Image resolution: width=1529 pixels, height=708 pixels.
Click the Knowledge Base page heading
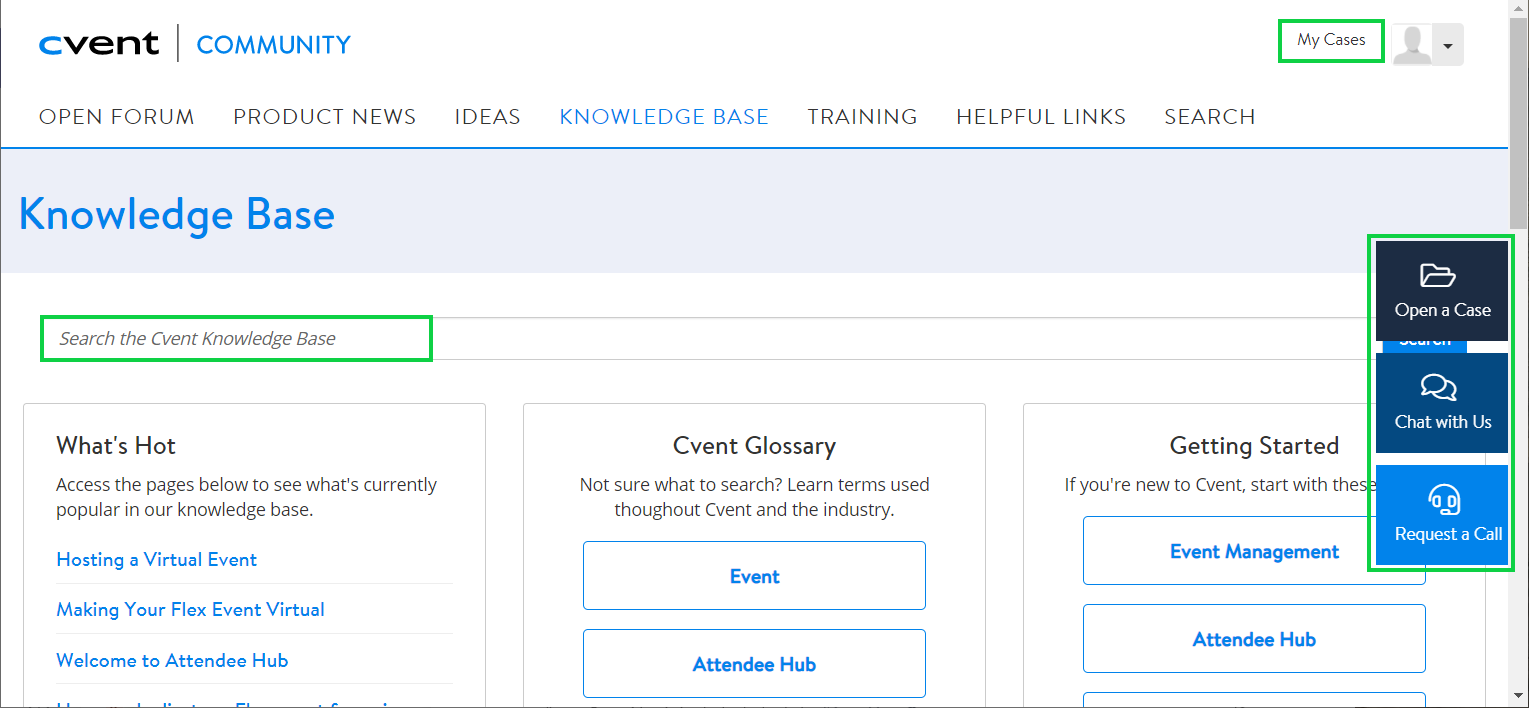pyautogui.click(x=177, y=214)
